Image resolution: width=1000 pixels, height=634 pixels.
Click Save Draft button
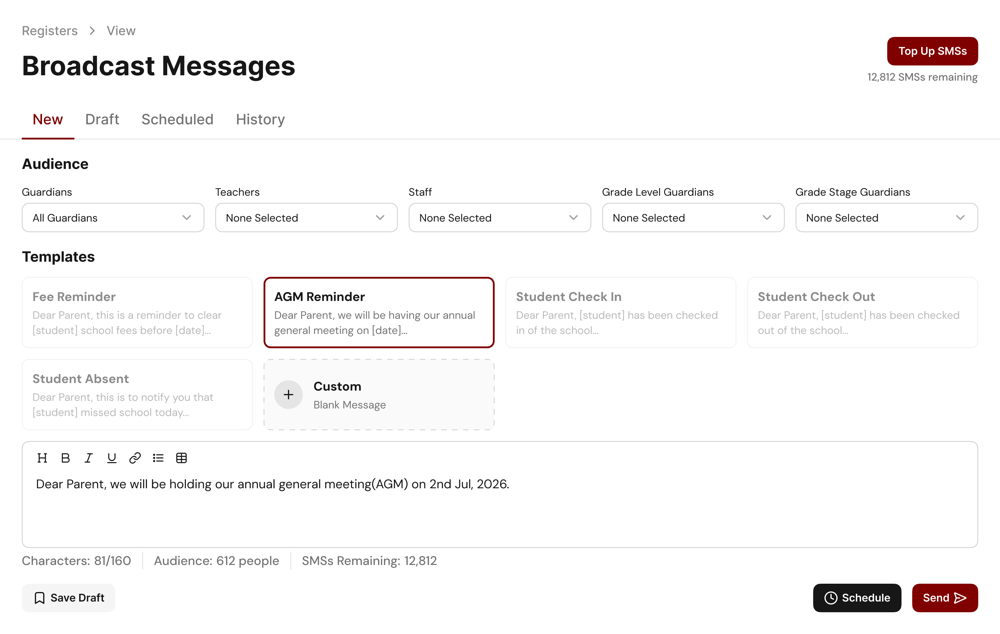68,598
